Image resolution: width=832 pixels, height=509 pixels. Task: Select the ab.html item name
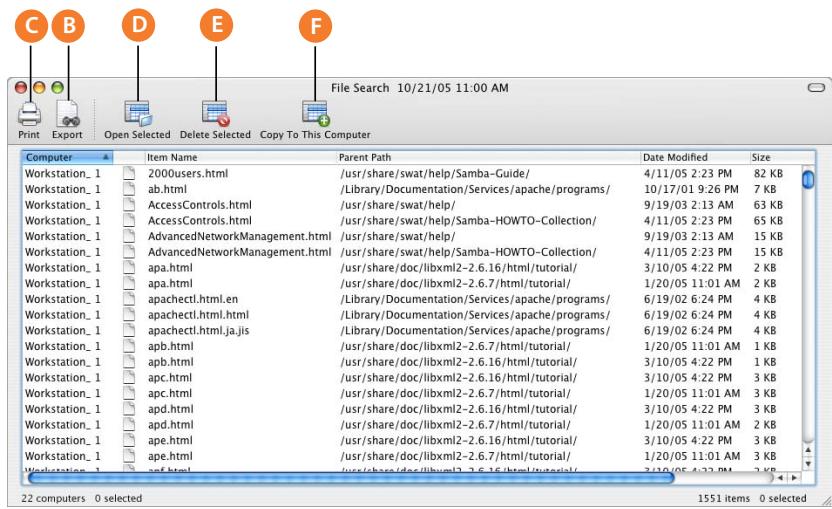click(x=167, y=189)
